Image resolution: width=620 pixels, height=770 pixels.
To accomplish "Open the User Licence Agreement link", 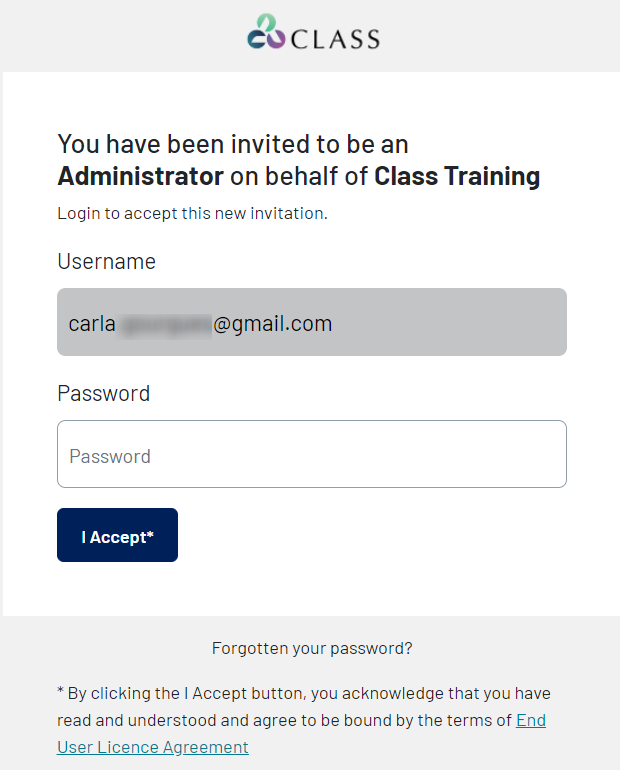I will [x=153, y=747].
